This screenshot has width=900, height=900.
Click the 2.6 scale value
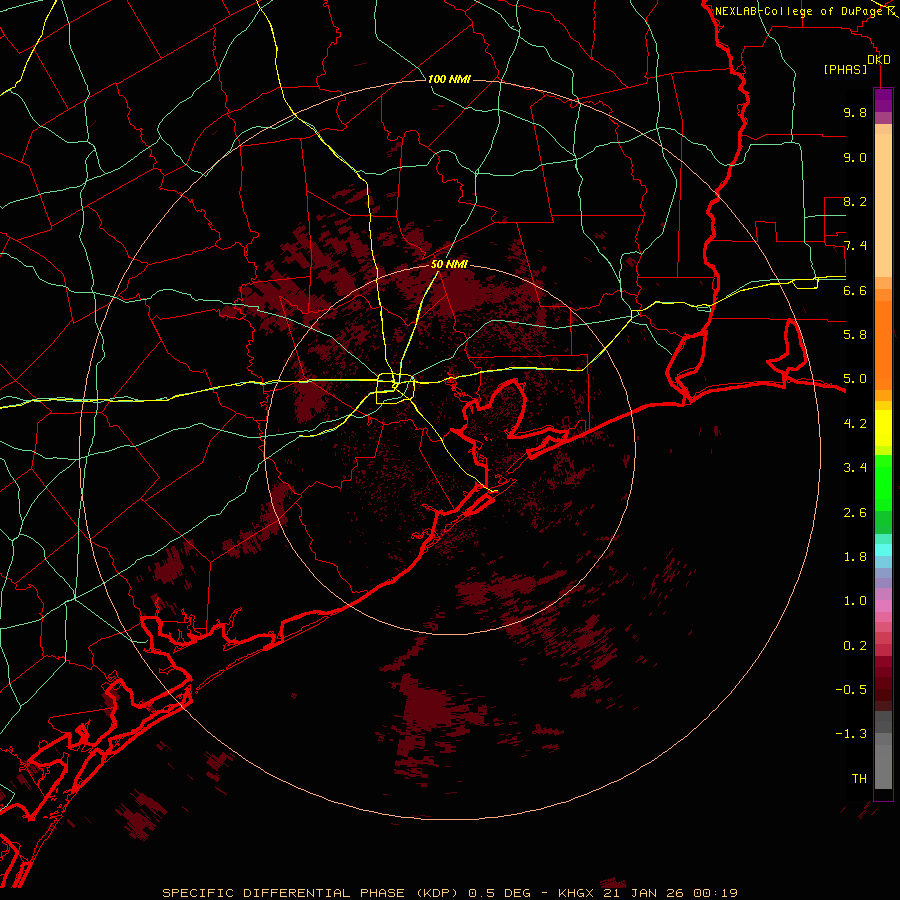pyautogui.click(x=855, y=512)
